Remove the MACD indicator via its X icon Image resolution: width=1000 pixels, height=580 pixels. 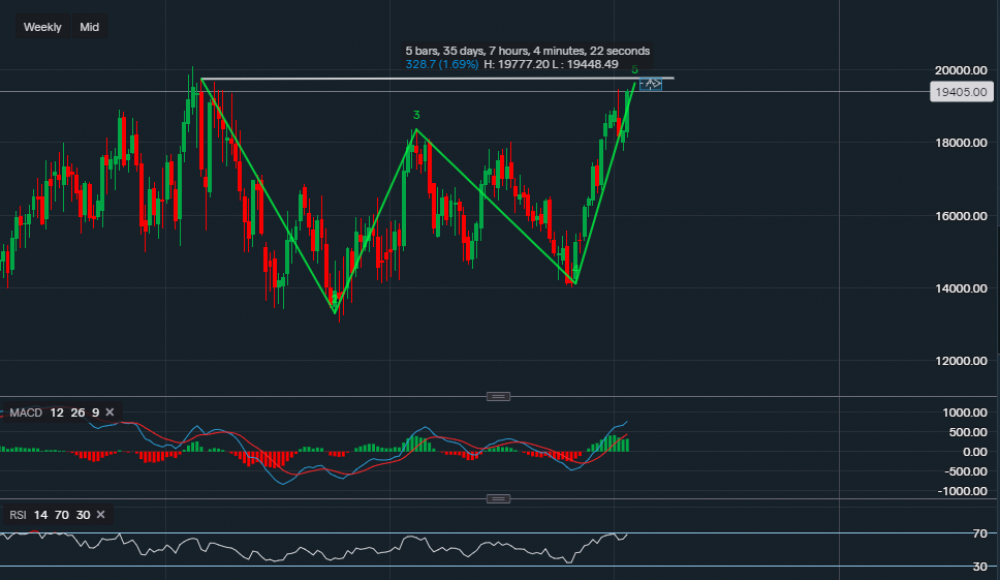(109, 412)
